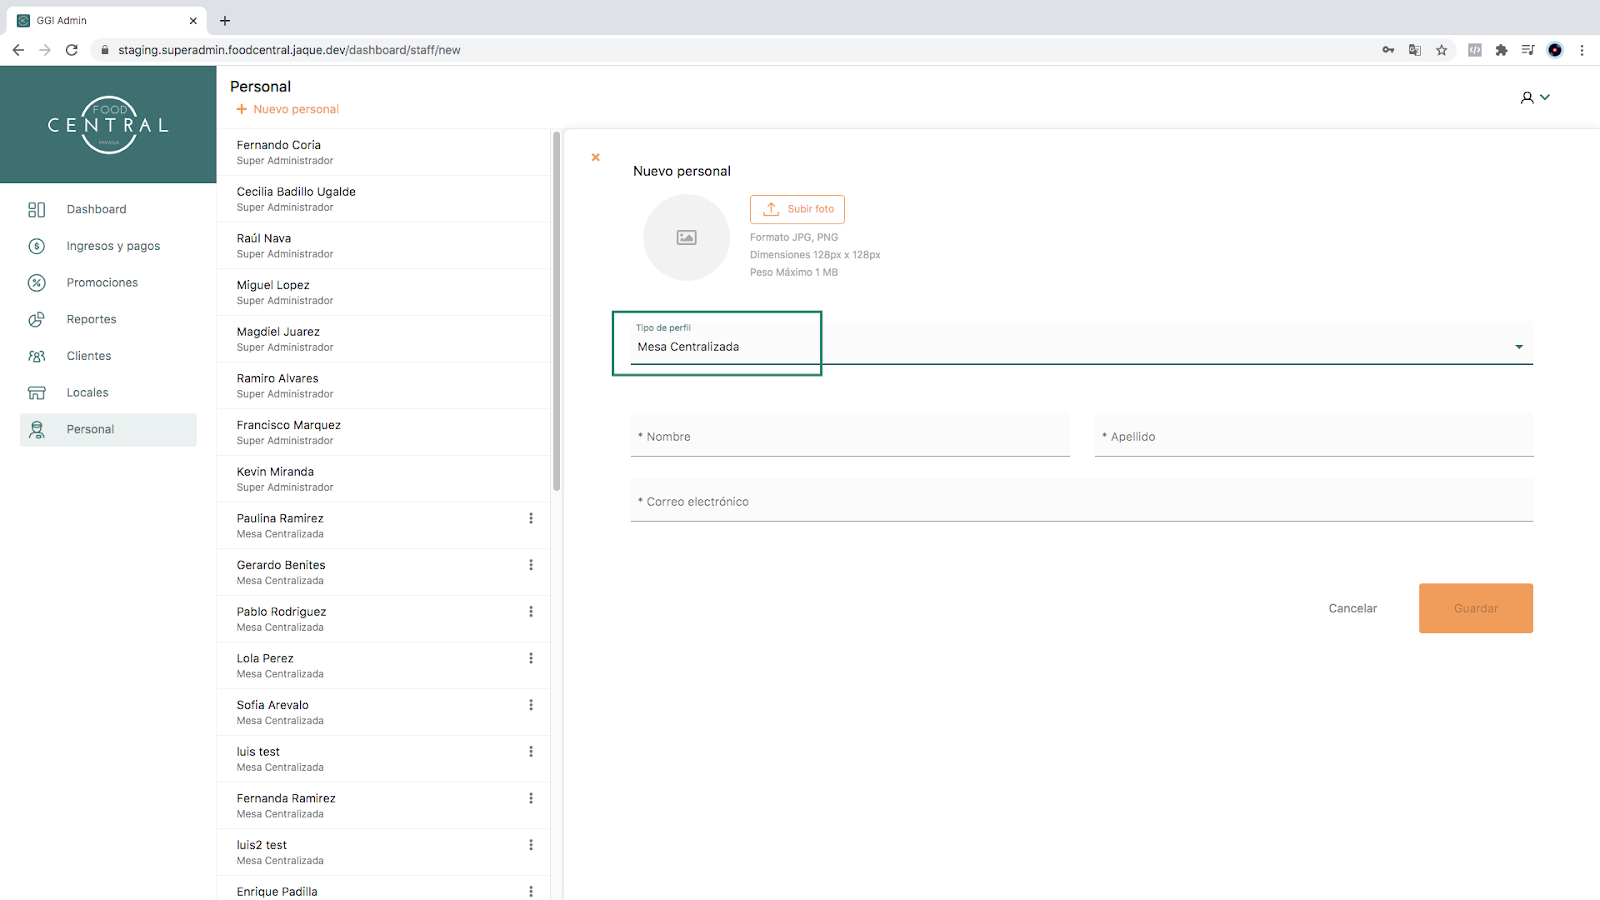Open browser extensions puzzle icon

click(x=1501, y=50)
